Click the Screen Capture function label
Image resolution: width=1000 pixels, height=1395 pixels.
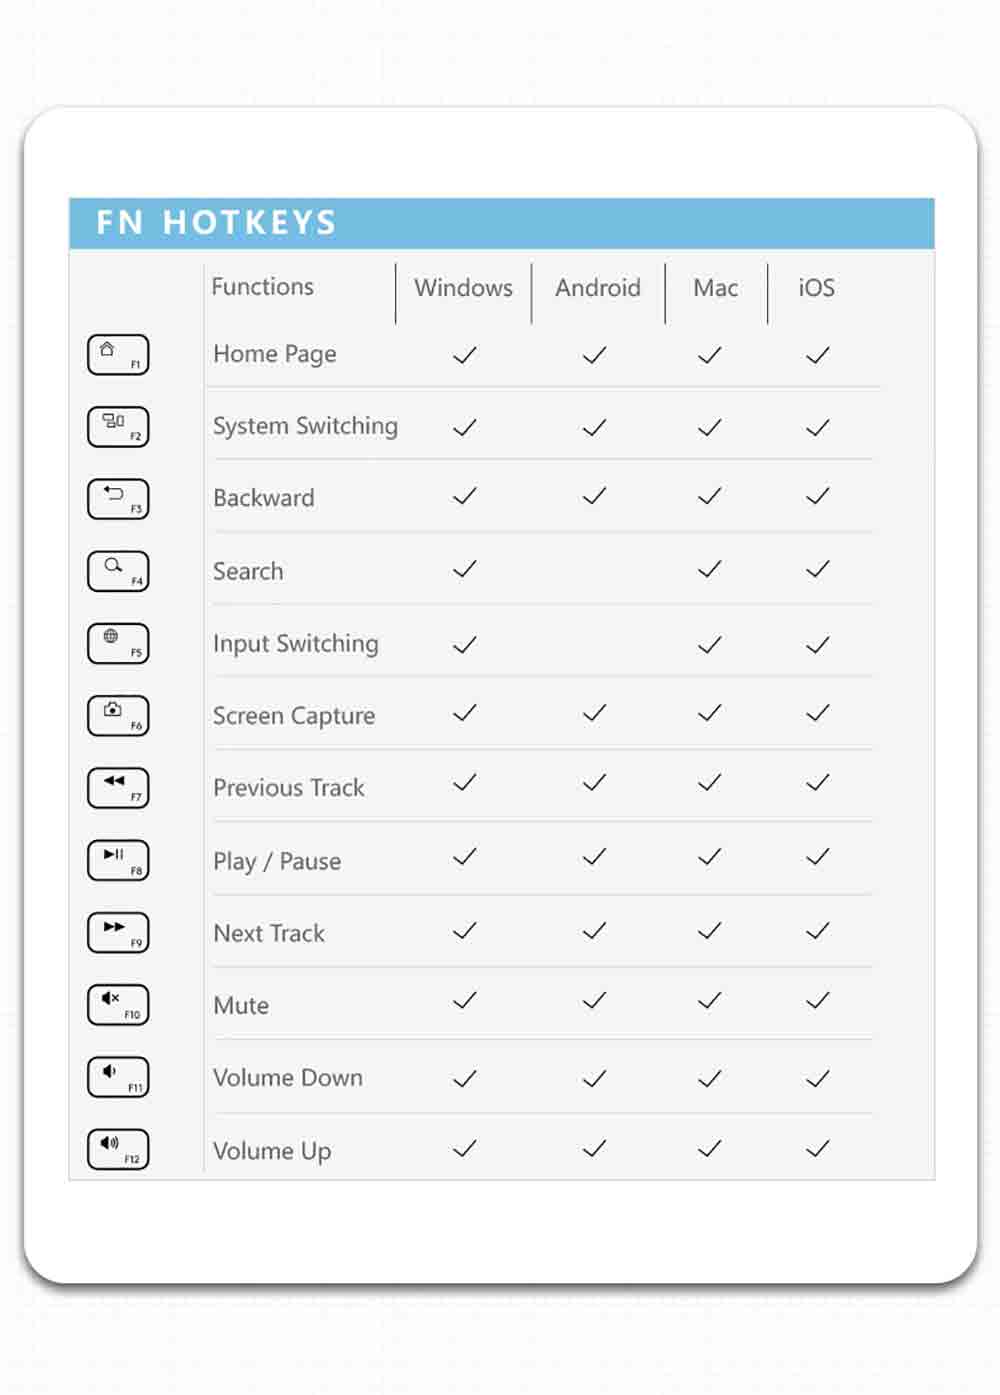coord(294,716)
